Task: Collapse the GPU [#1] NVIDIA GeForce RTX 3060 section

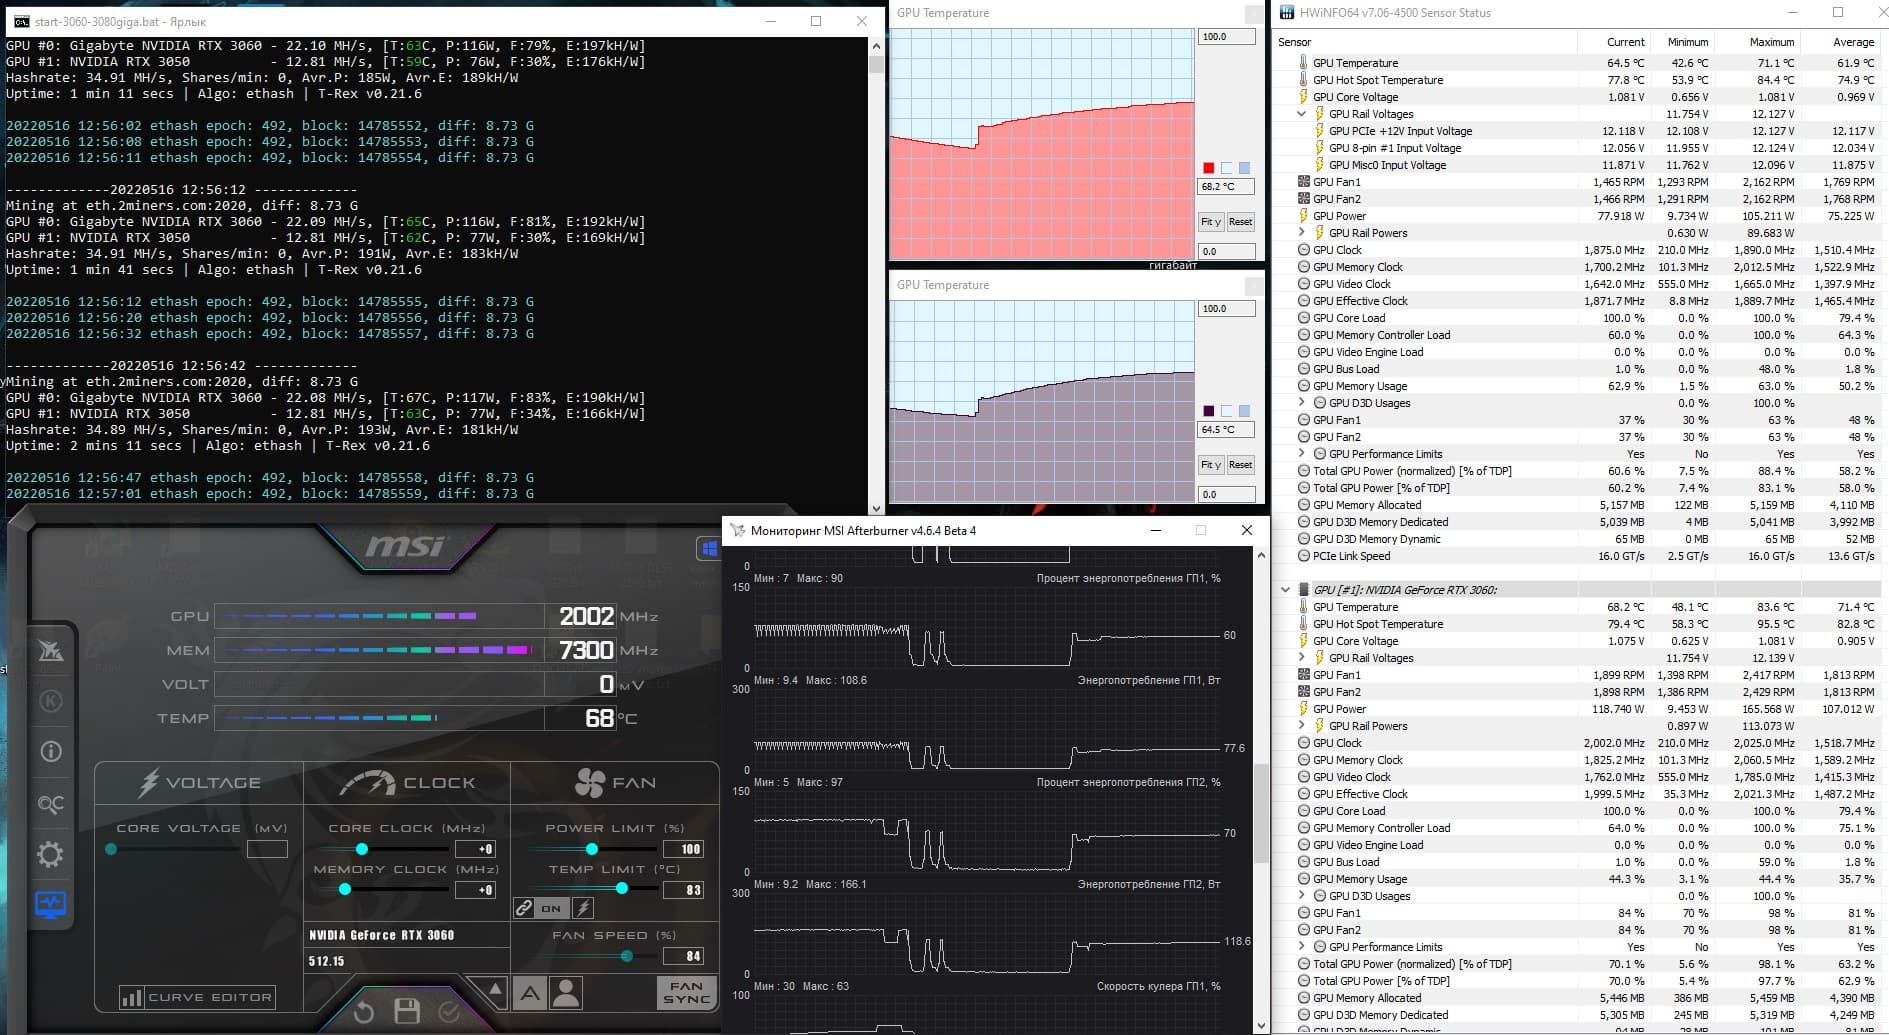Action: click(x=1285, y=590)
